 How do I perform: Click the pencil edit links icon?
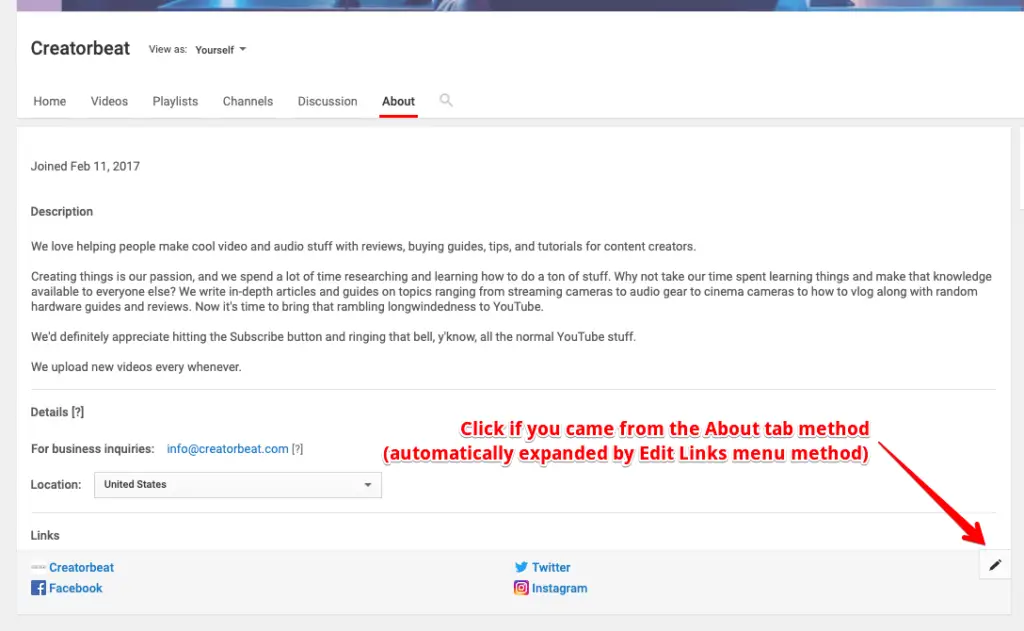pyautogui.click(x=995, y=565)
